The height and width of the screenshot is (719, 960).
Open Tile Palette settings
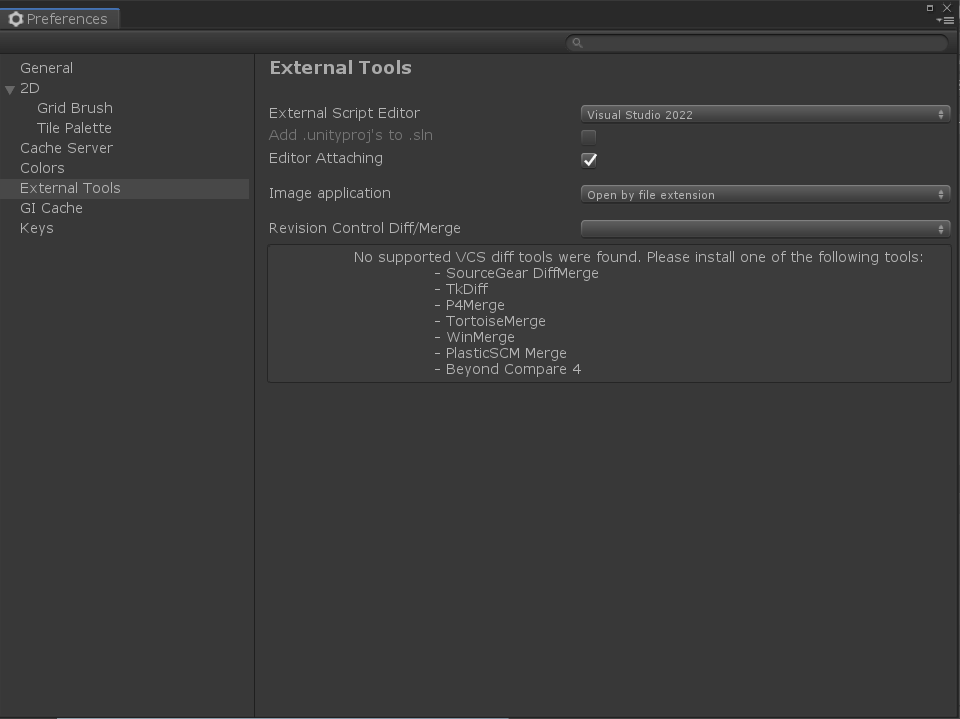coord(74,128)
